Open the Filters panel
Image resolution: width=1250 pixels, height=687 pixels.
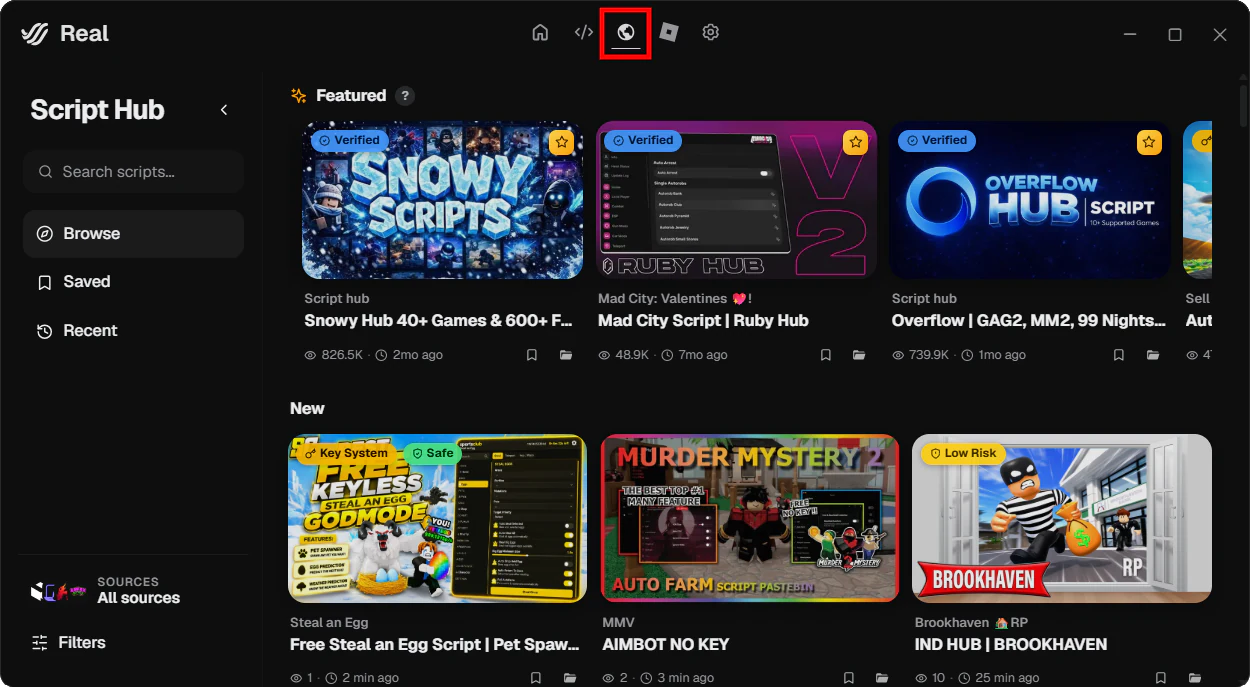point(68,643)
